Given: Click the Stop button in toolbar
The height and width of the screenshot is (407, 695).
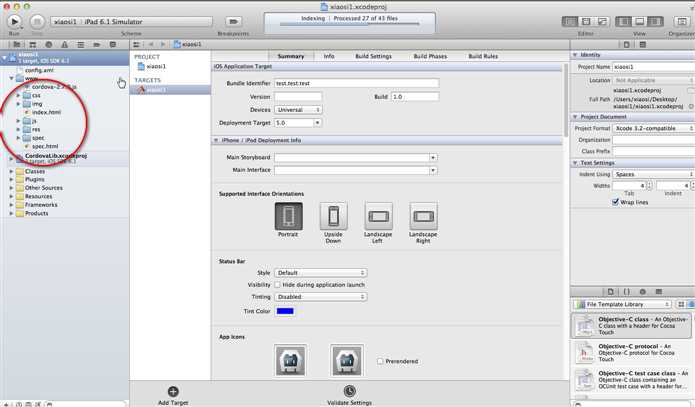Looking at the screenshot, I should click(37, 21).
